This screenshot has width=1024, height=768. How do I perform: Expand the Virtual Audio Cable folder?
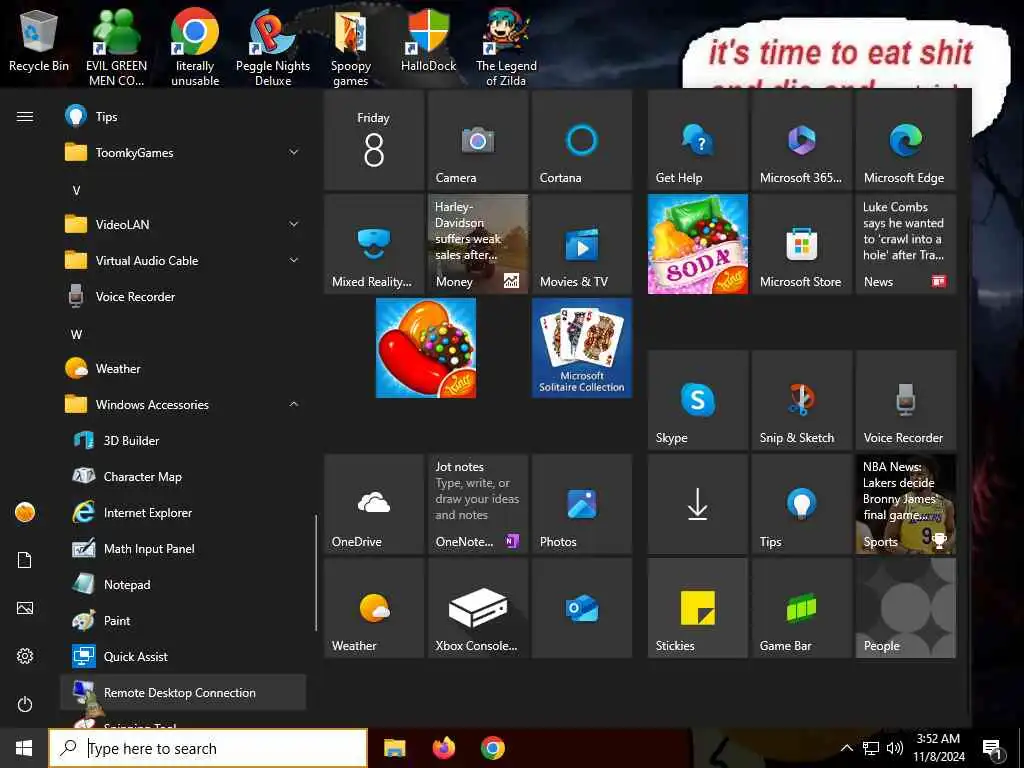[183, 261]
